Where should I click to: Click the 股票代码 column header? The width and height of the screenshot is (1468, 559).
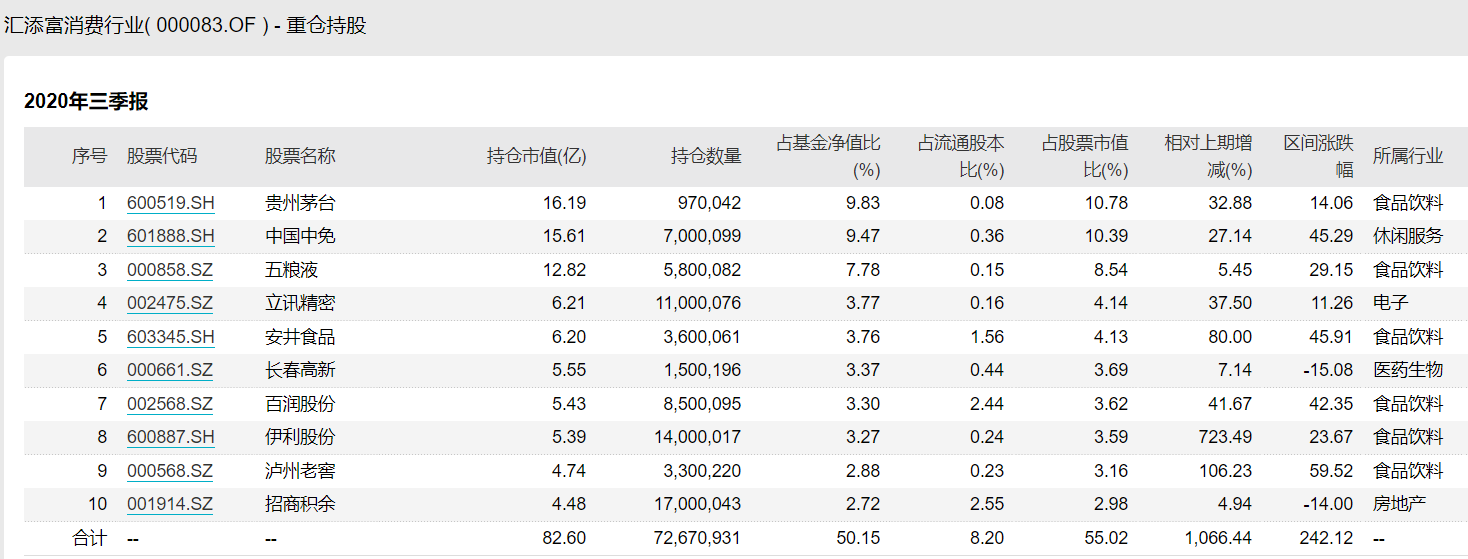pos(162,156)
